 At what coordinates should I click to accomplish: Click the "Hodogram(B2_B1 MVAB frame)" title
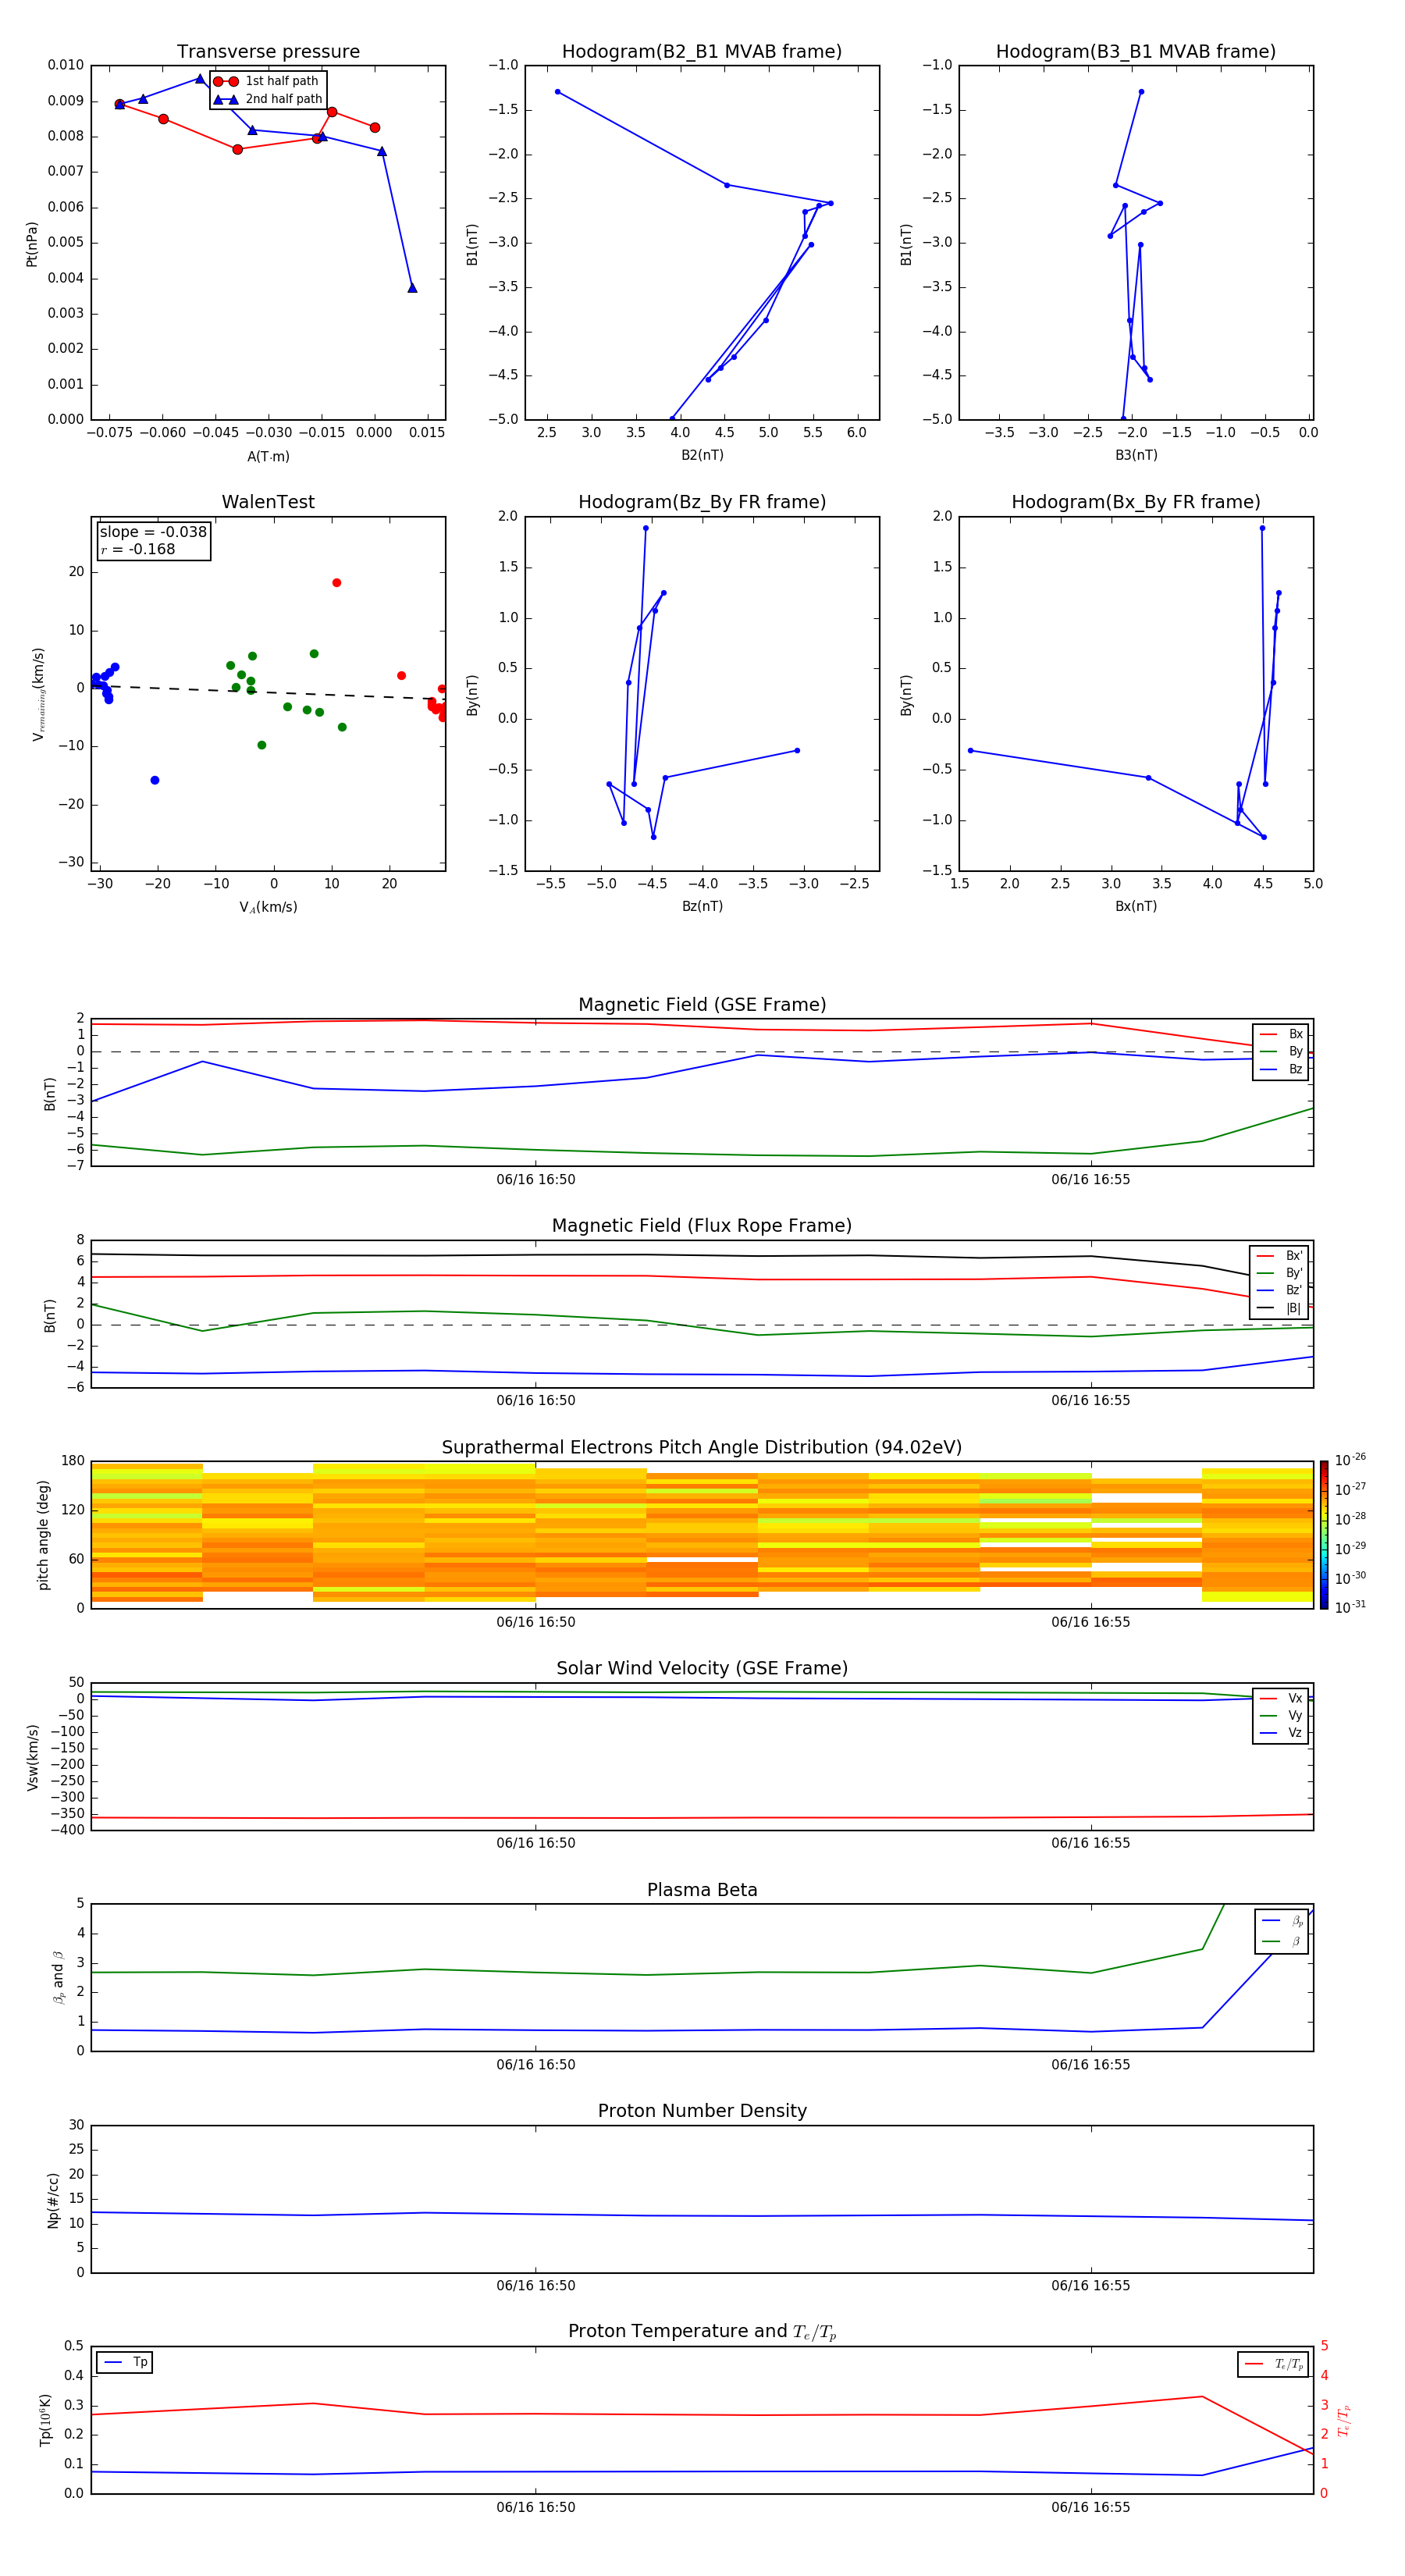pos(702,52)
